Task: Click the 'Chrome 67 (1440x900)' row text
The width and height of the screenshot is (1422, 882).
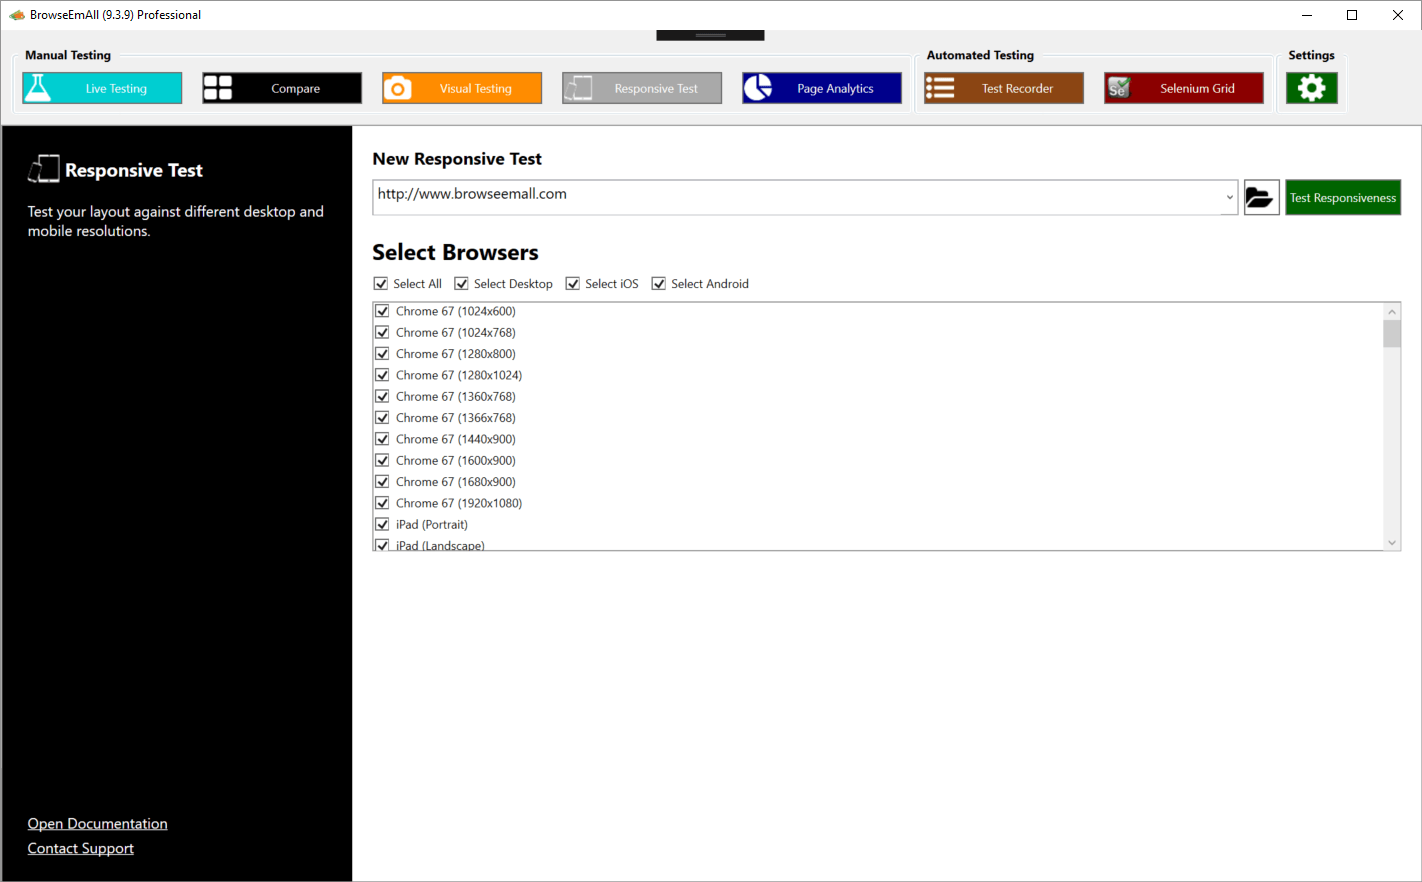Action: coord(456,440)
